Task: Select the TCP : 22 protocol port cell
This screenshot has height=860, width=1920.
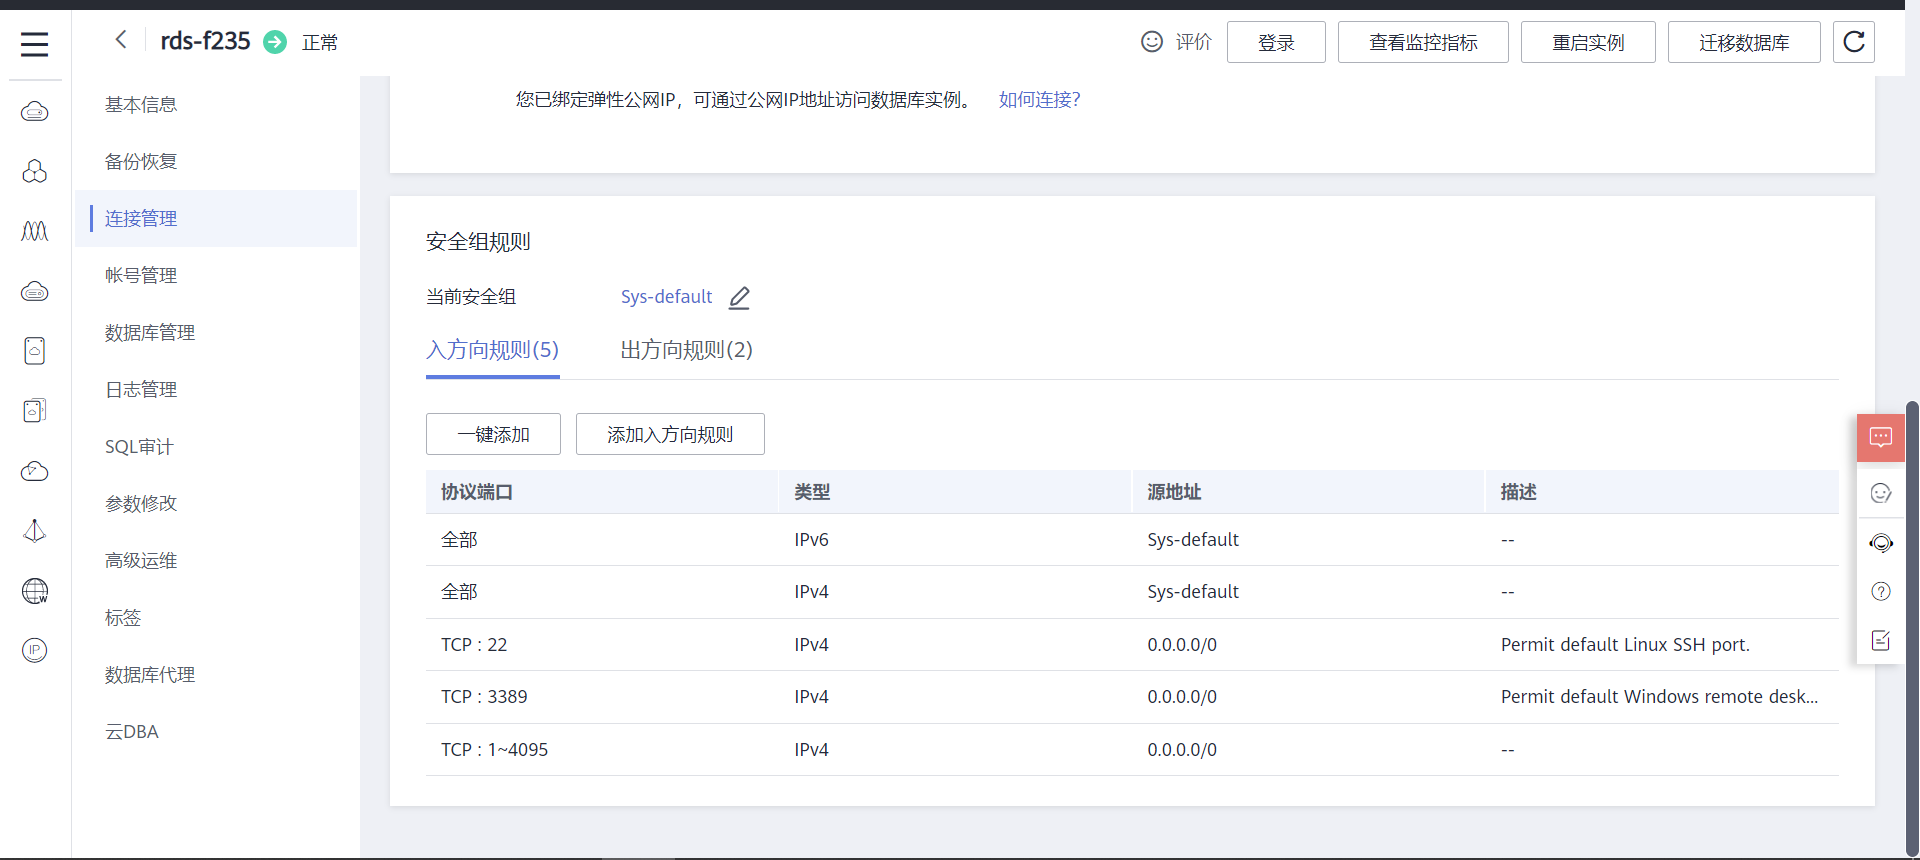Action: (x=474, y=645)
